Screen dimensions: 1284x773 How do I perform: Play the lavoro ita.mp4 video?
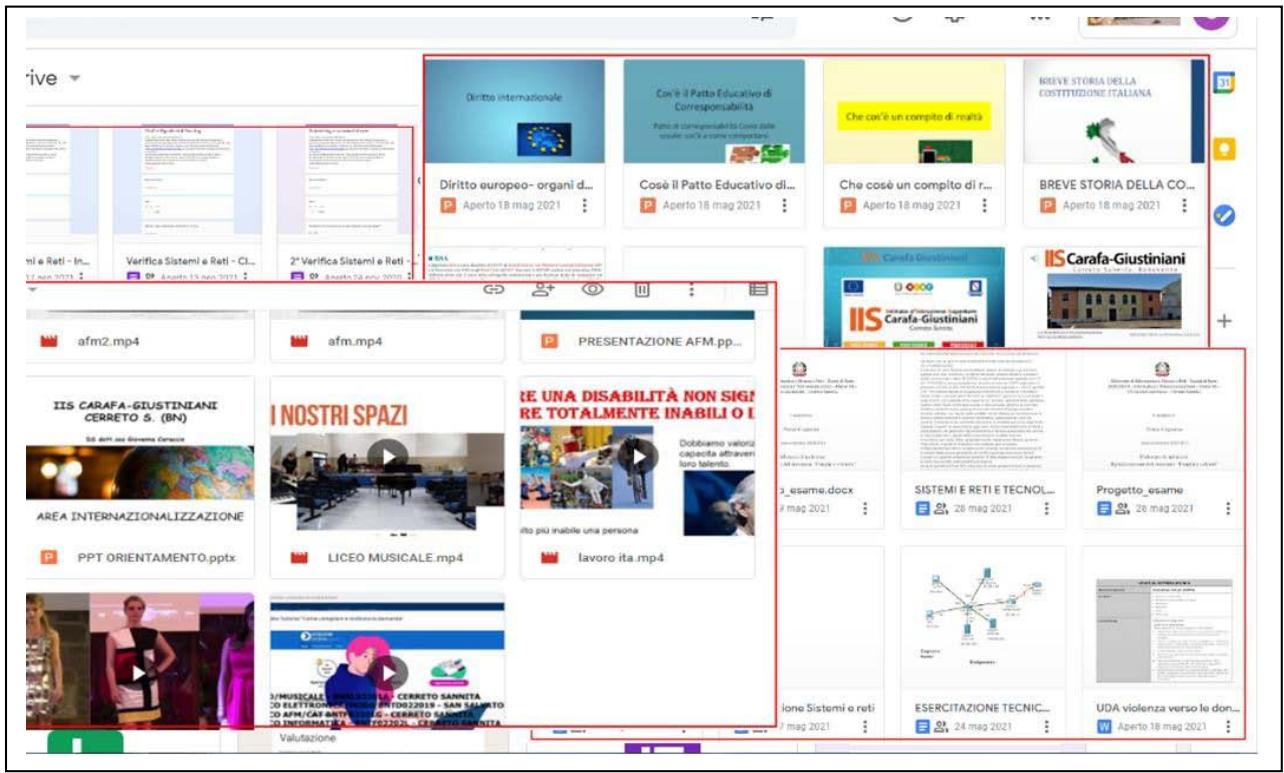click(637, 456)
